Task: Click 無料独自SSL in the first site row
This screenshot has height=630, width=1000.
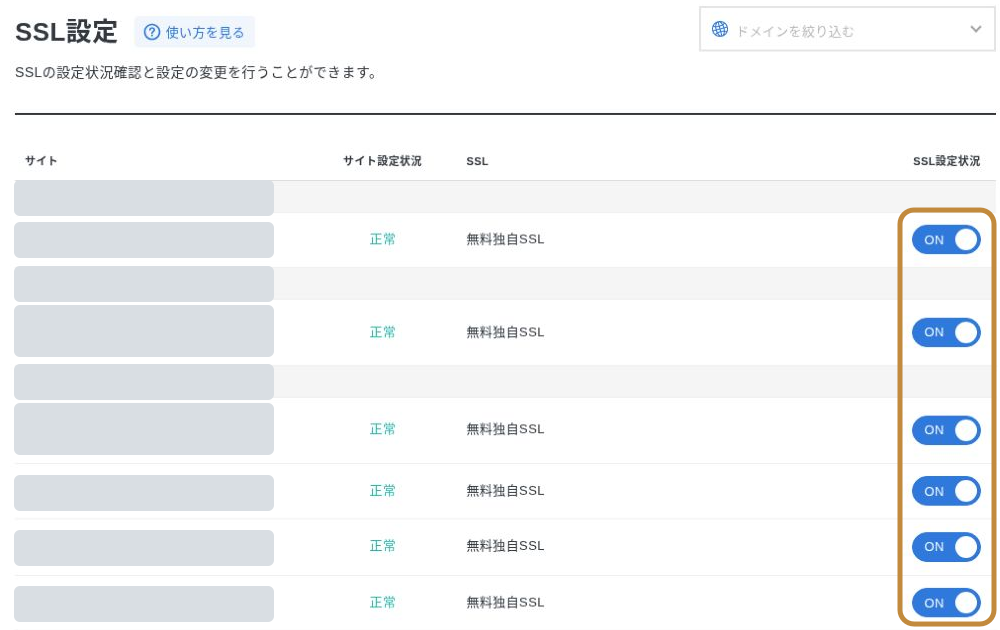Action: [505, 239]
